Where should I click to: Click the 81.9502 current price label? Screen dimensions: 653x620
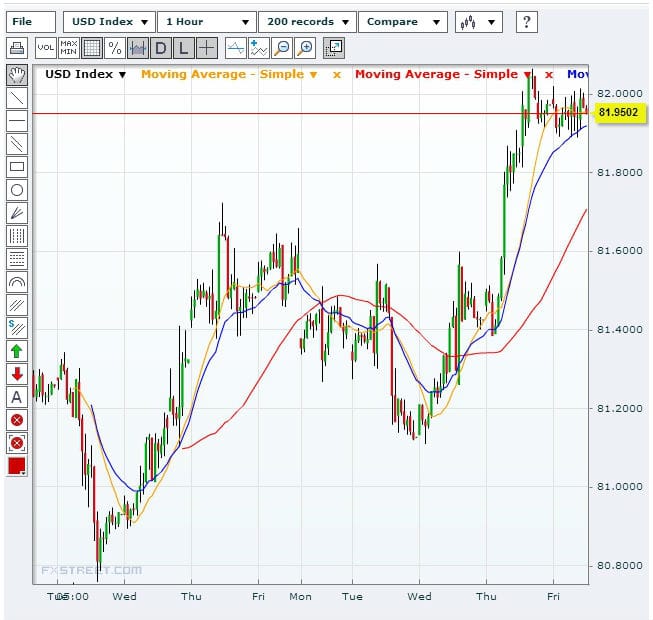[x=618, y=112]
